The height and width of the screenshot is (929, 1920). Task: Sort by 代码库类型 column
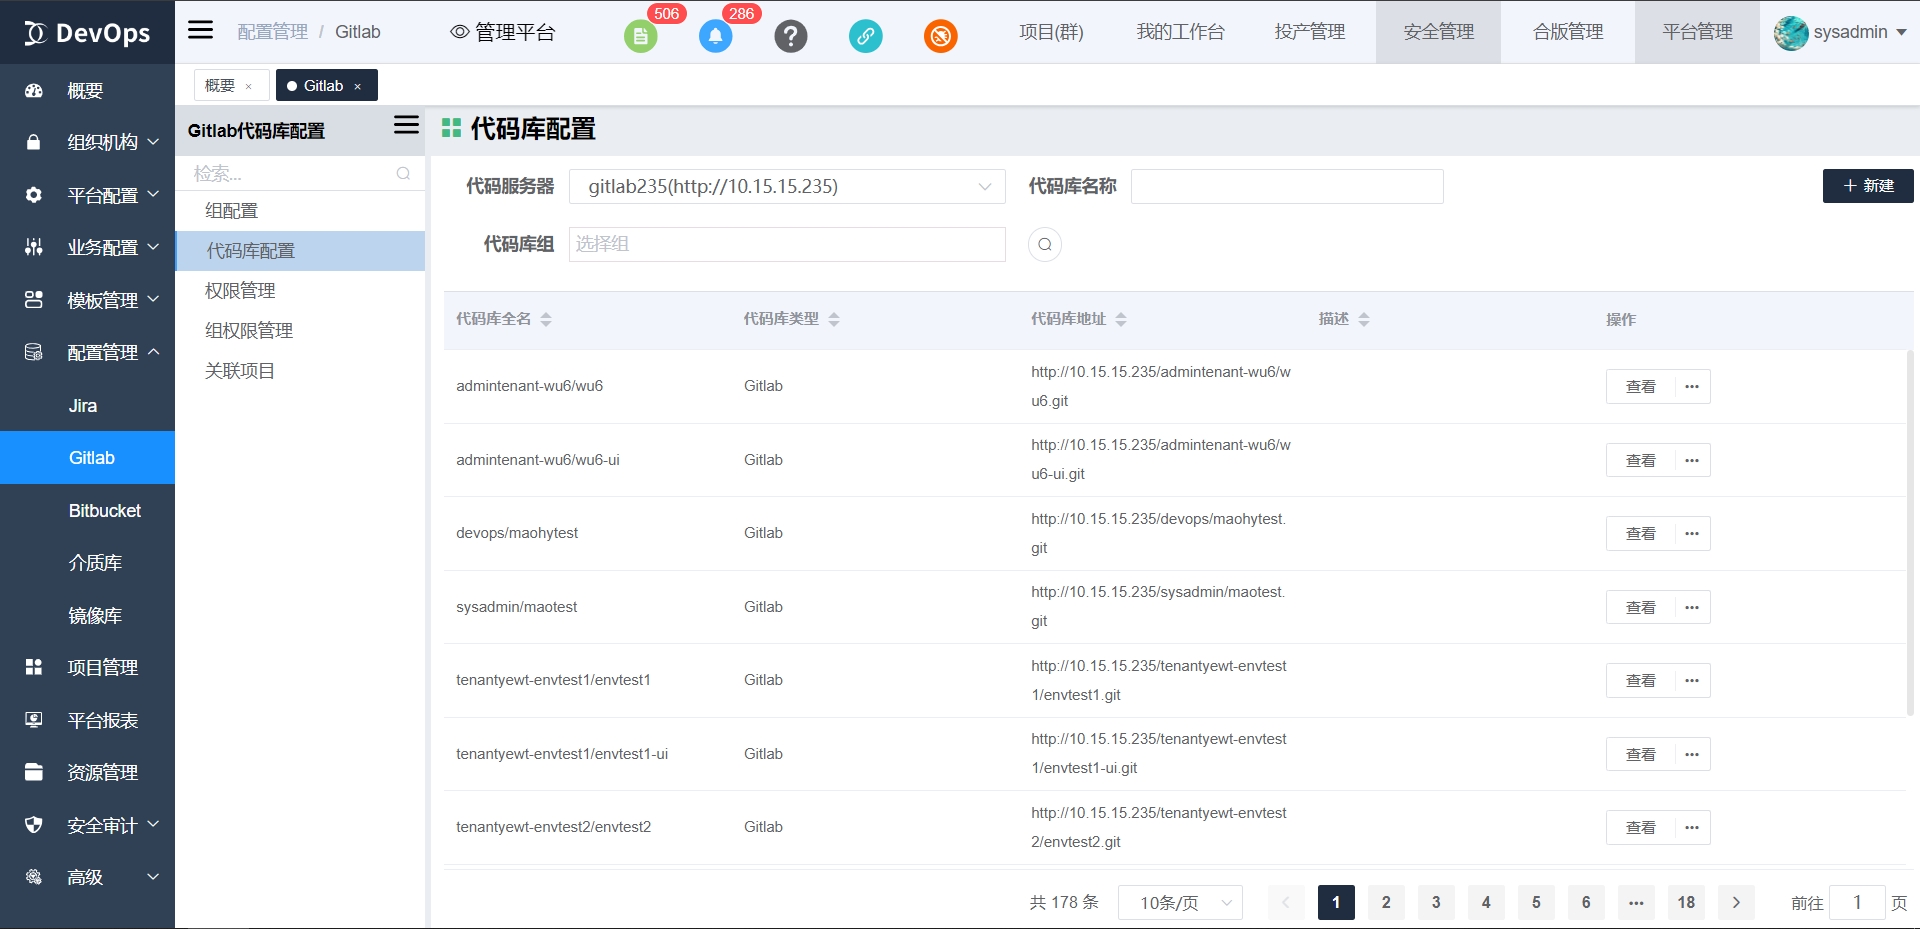point(834,320)
